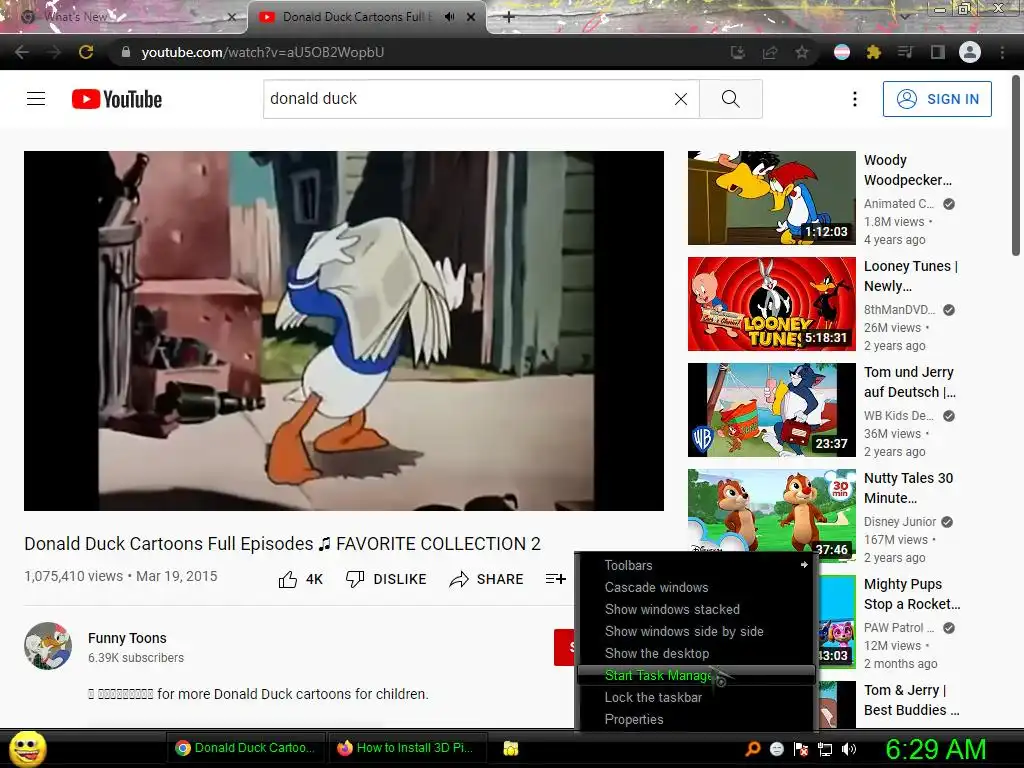The width and height of the screenshot is (1024, 768).
Task: Select Show windows stacked
Action: click(x=696, y=609)
